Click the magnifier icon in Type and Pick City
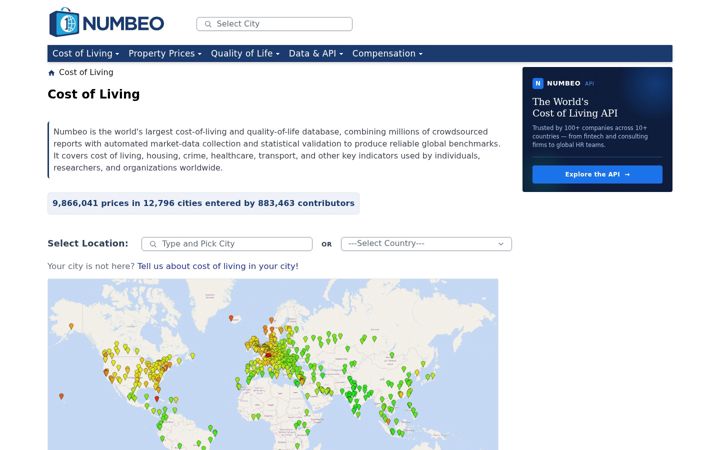The height and width of the screenshot is (450, 720). click(x=153, y=244)
